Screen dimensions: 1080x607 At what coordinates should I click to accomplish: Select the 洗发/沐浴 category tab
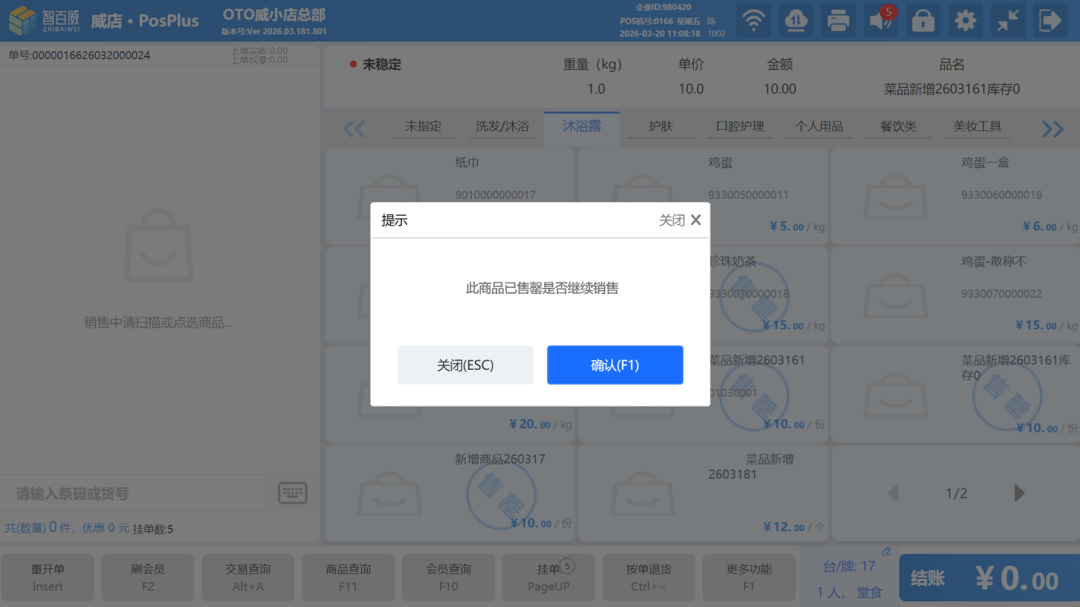click(x=502, y=127)
